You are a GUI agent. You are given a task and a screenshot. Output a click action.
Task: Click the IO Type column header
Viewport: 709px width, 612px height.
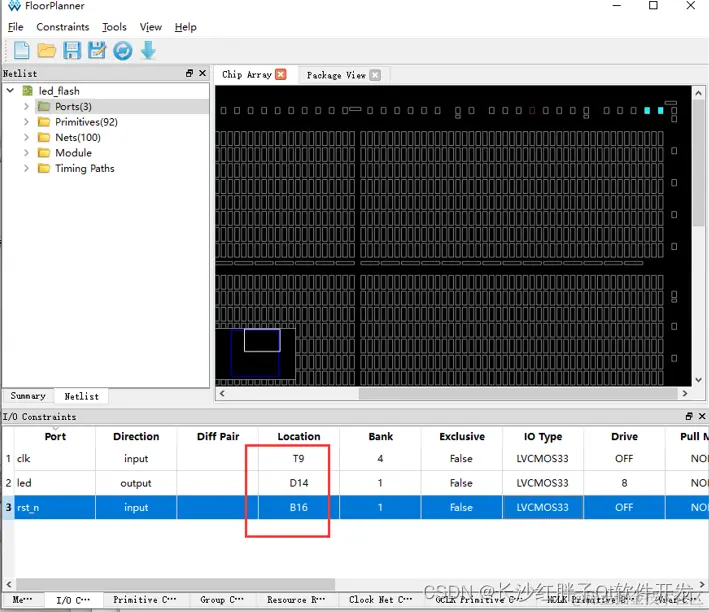543,436
